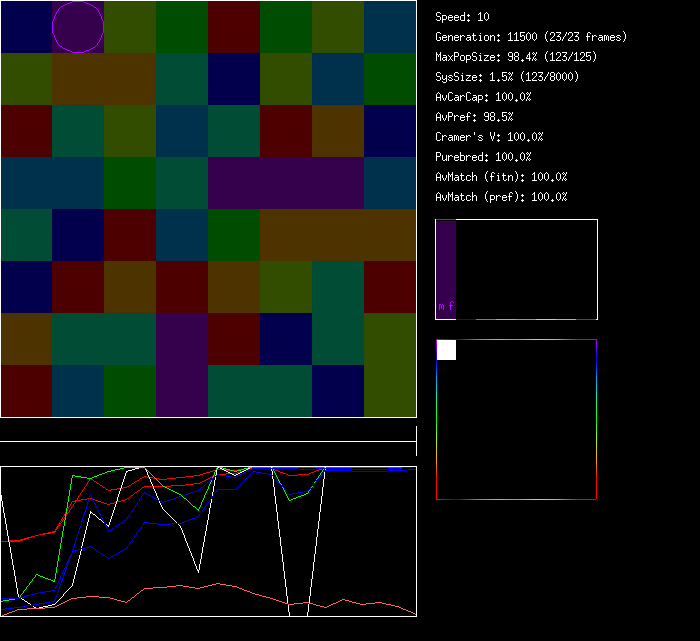The image size is (700, 641).
Task: Click inside the line graph at the bottom
Action: [208, 541]
